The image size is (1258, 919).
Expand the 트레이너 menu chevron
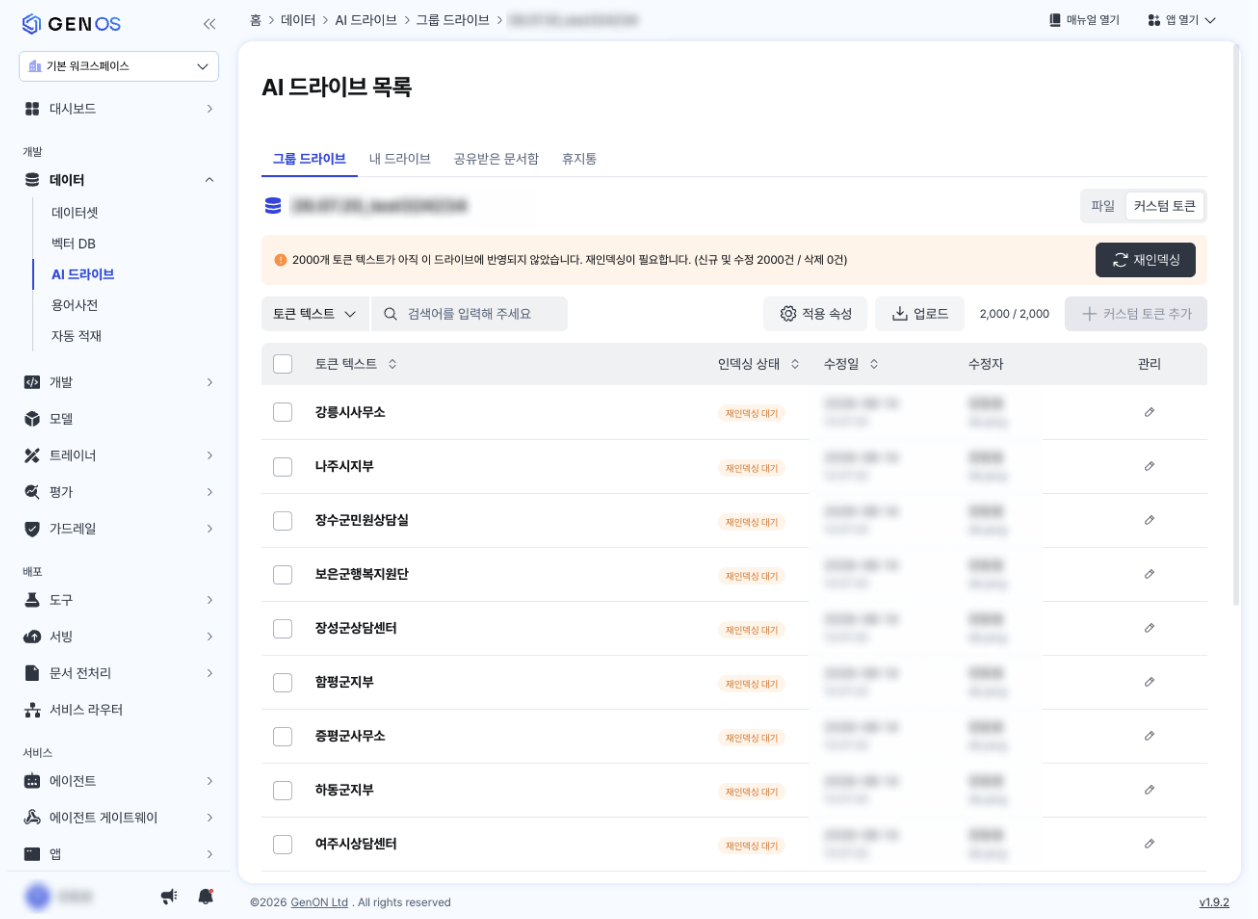[x=209, y=455]
